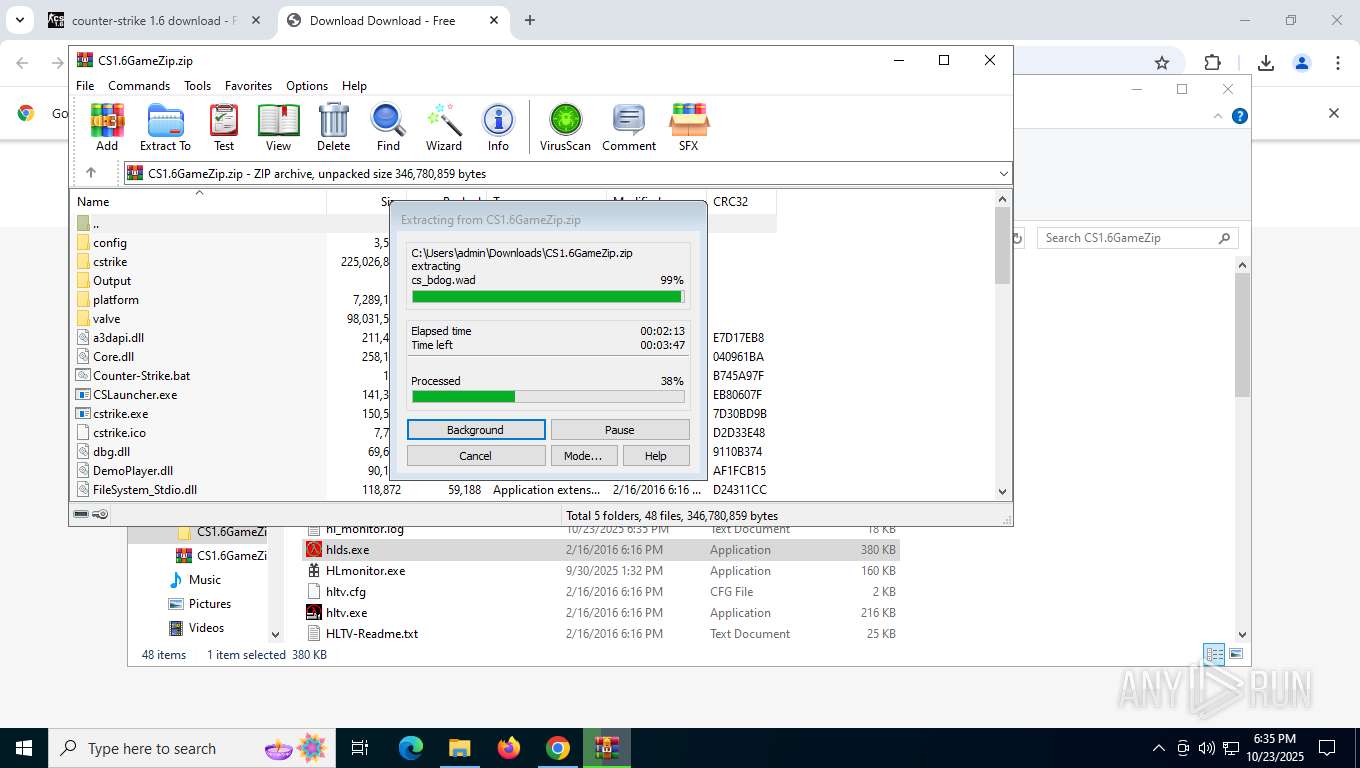Open Chrome three-dot menu

click(x=1338, y=62)
